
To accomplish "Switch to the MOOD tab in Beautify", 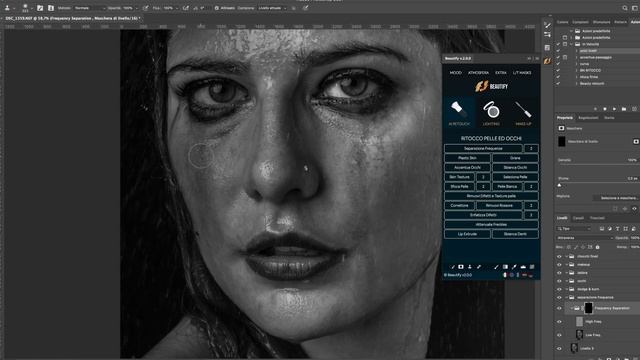I will [456, 73].
